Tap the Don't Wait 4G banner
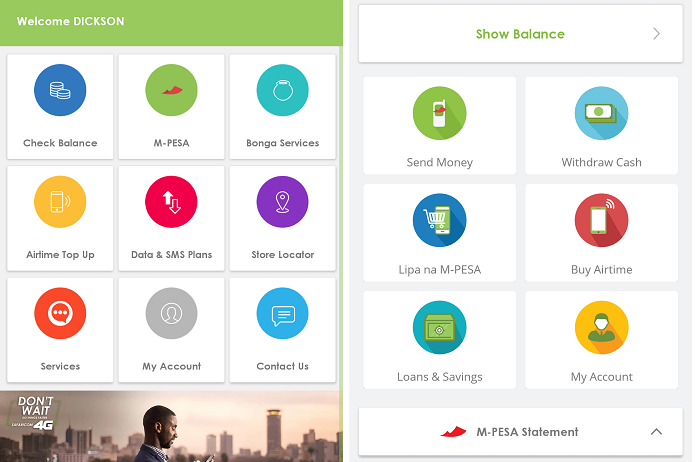Screen dimensions: 696x462 pos(171,426)
